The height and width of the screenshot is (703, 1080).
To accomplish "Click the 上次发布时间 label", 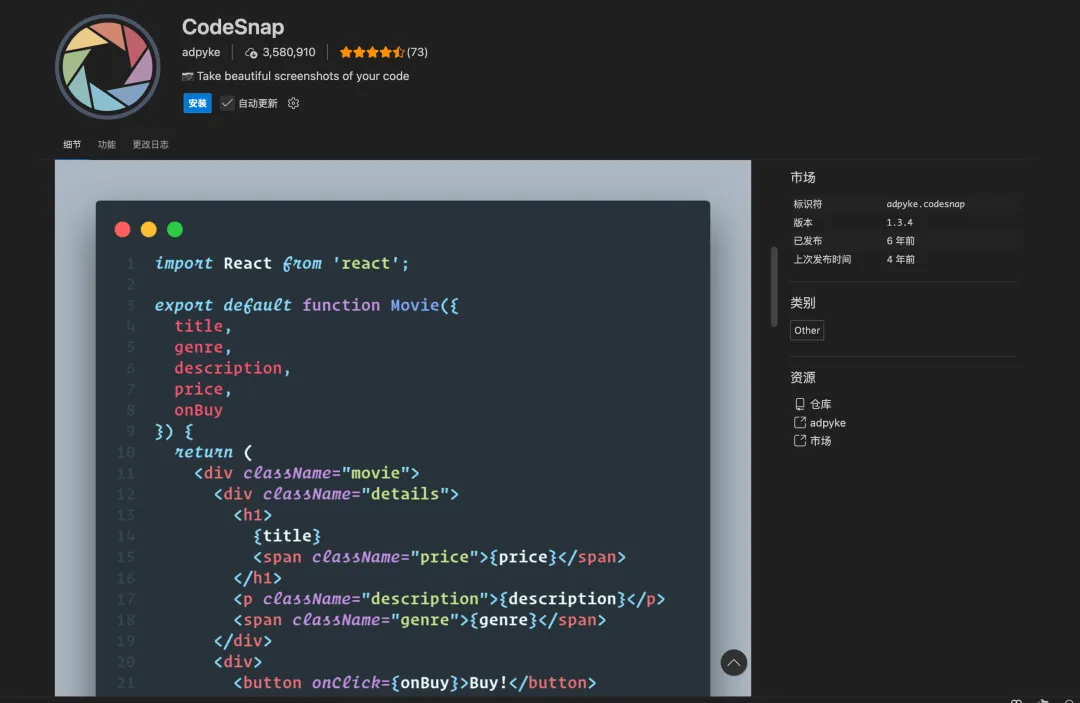I will click(x=822, y=260).
